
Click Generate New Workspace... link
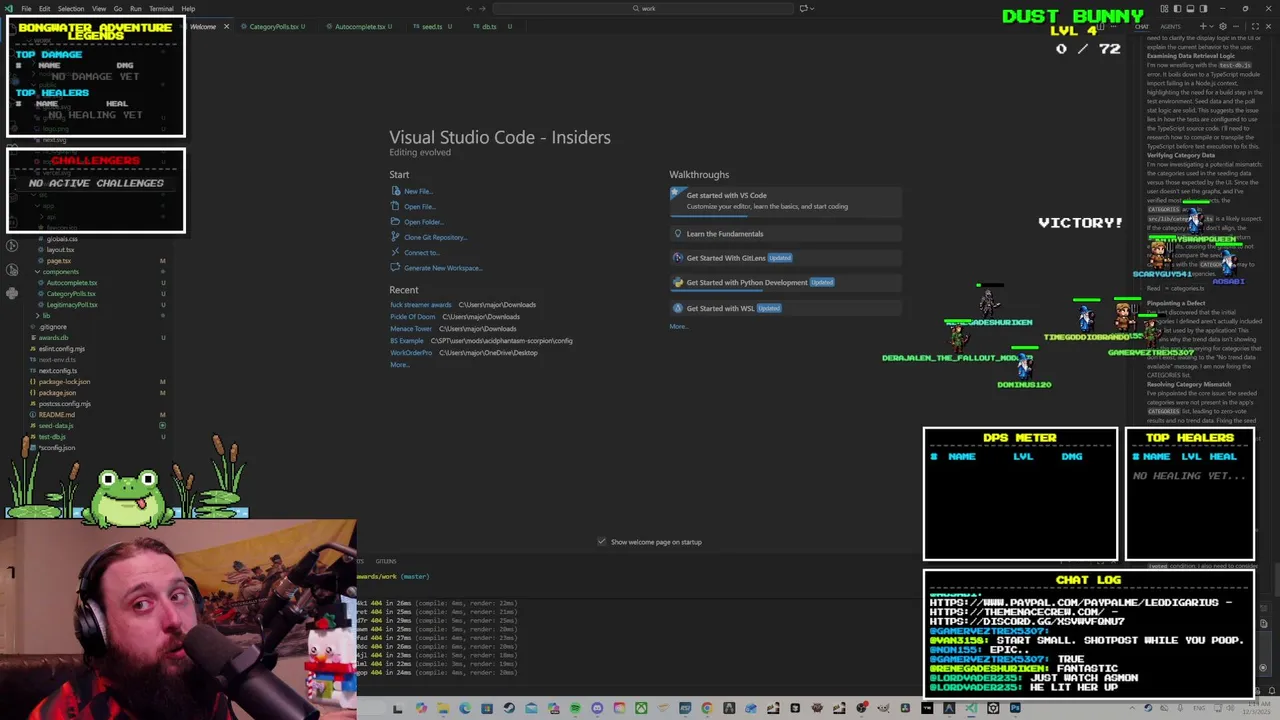point(443,268)
